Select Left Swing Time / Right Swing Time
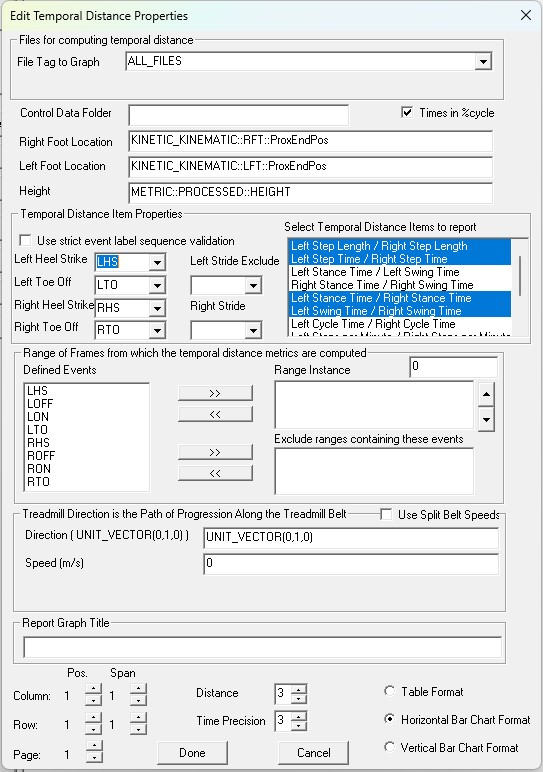The image size is (543, 772). [400, 311]
